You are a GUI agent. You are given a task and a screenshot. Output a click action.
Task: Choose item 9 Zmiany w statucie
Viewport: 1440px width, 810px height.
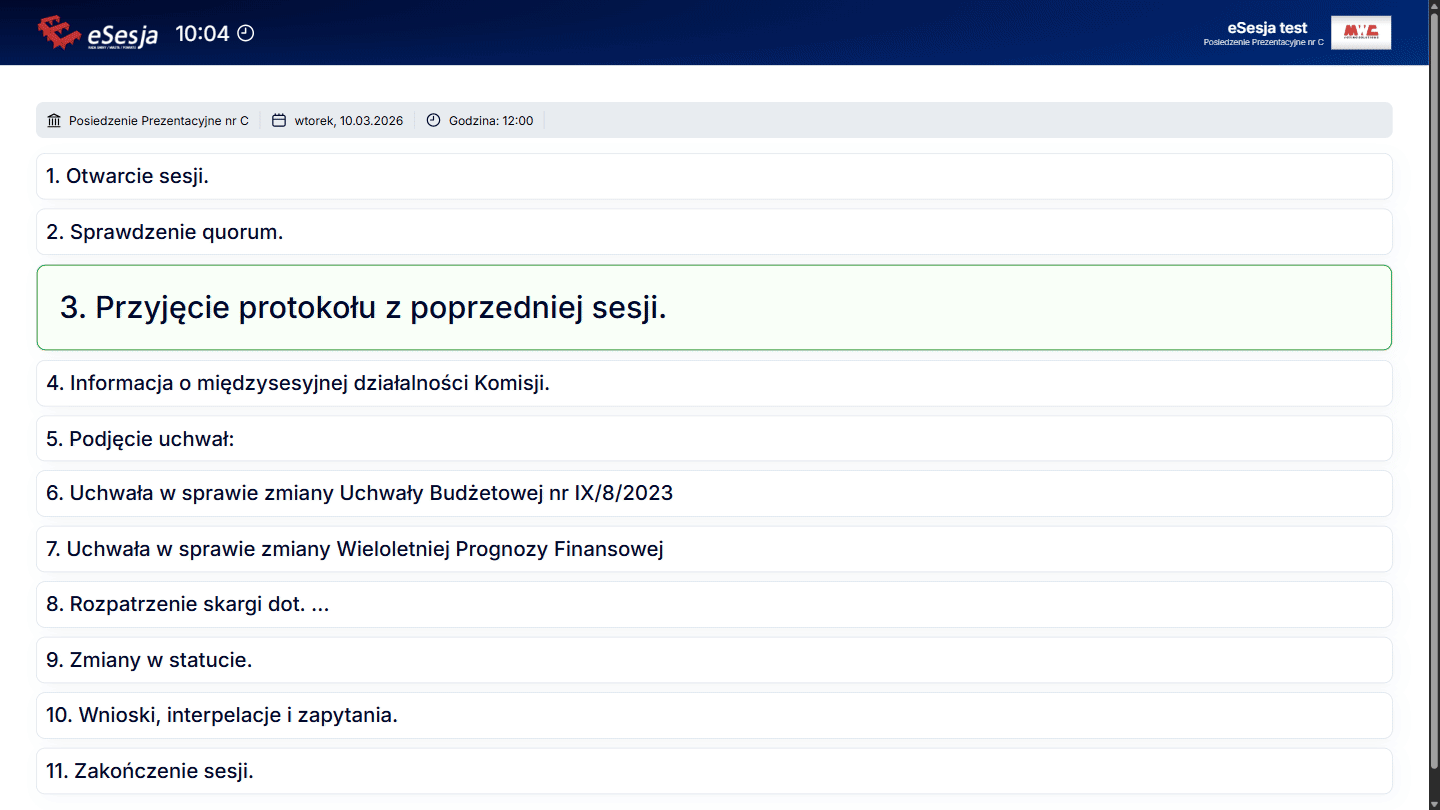pyautogui.click(x=149, y=660)
